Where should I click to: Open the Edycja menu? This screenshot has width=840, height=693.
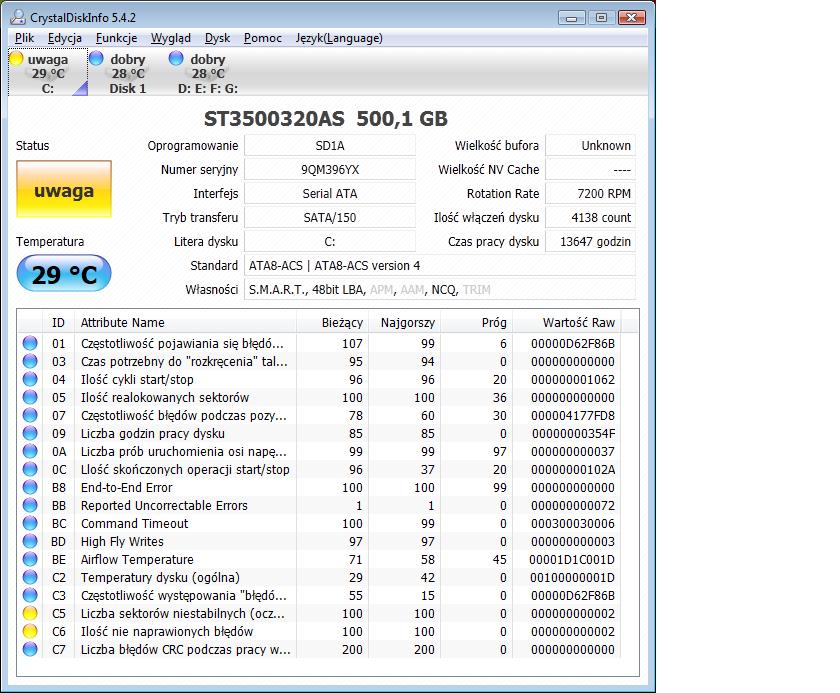coord(65,38)
